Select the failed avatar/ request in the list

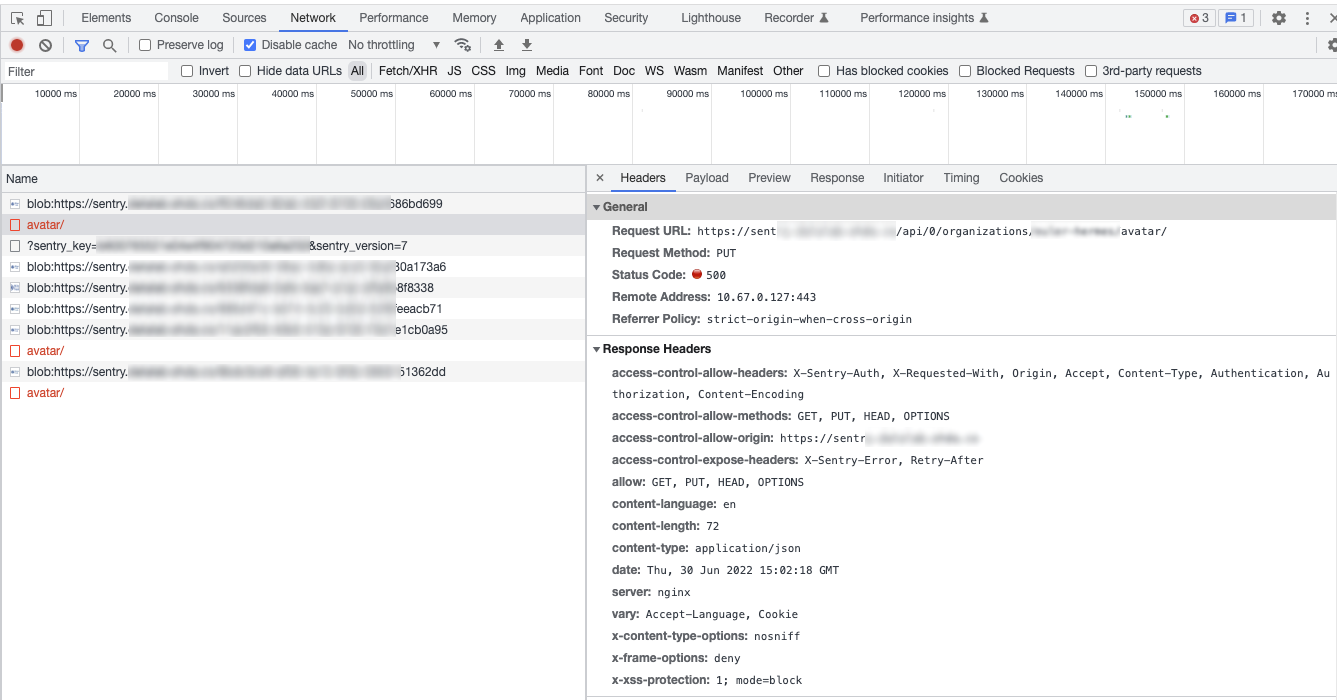click(x=45, y=224)
